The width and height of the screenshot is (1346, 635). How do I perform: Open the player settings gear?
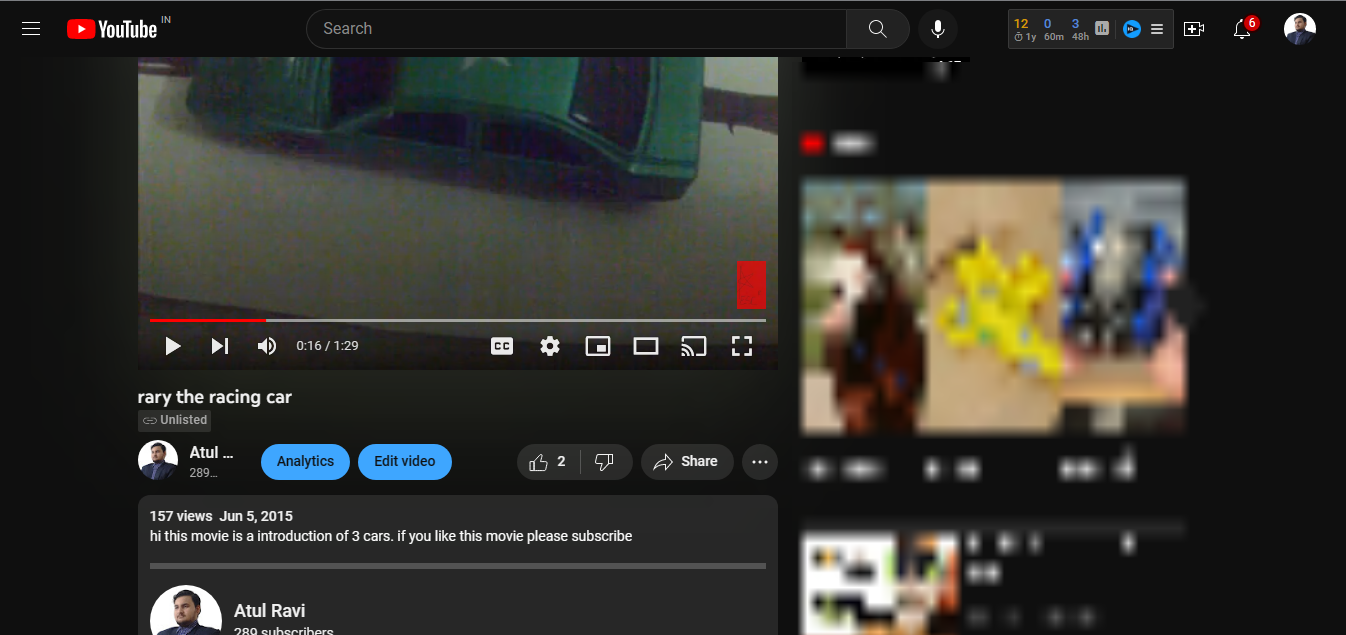[549, 346]
